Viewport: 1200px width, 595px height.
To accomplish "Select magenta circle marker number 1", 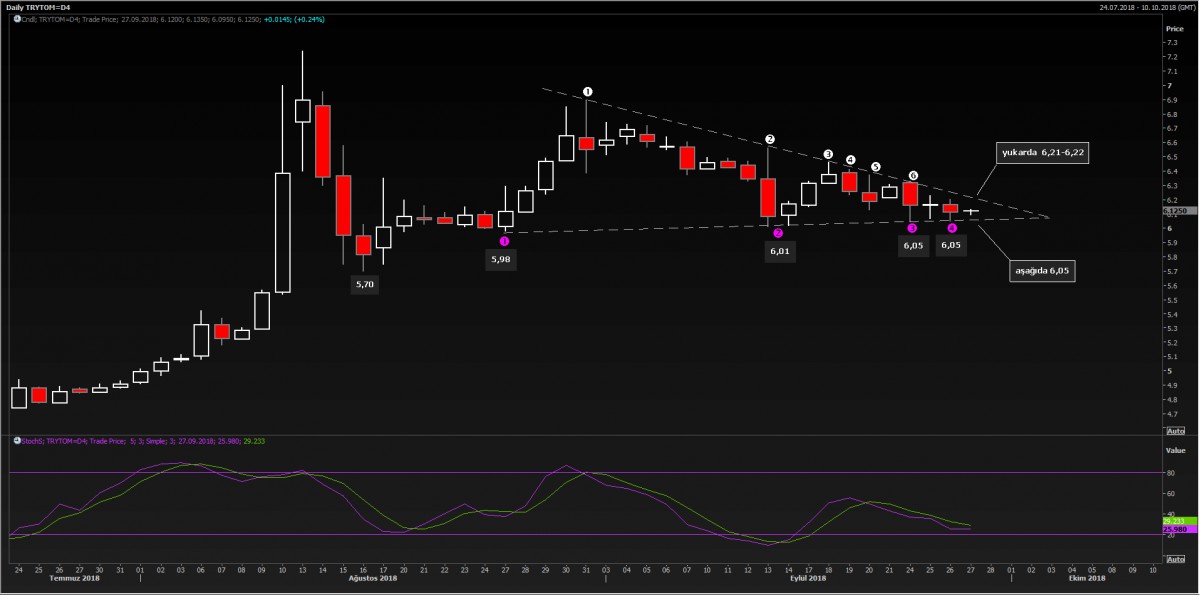I will 504,241.
